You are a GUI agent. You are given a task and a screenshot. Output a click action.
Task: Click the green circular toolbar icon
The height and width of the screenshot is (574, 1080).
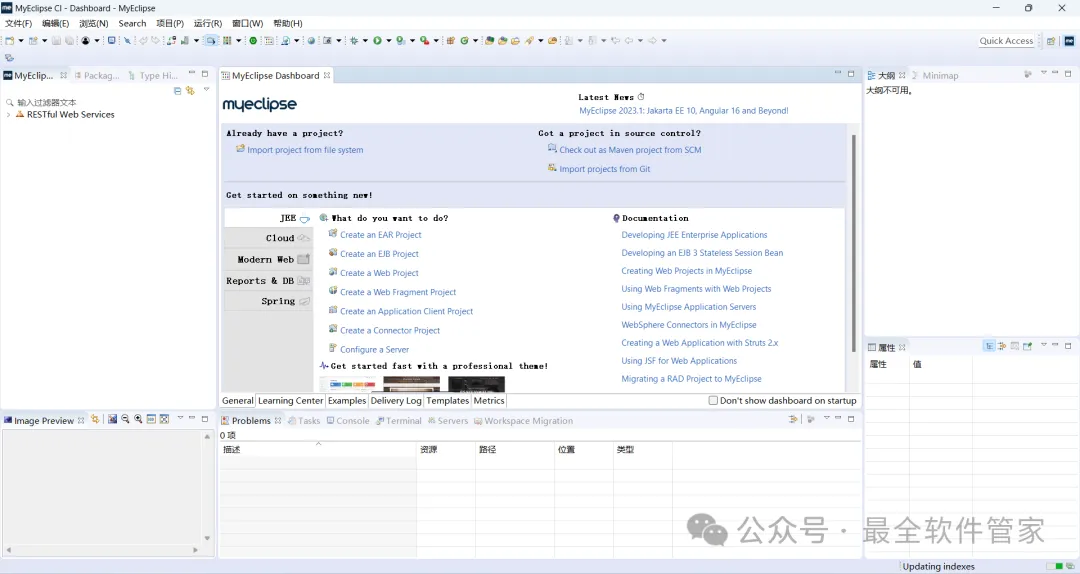click(x=253, y=41)
